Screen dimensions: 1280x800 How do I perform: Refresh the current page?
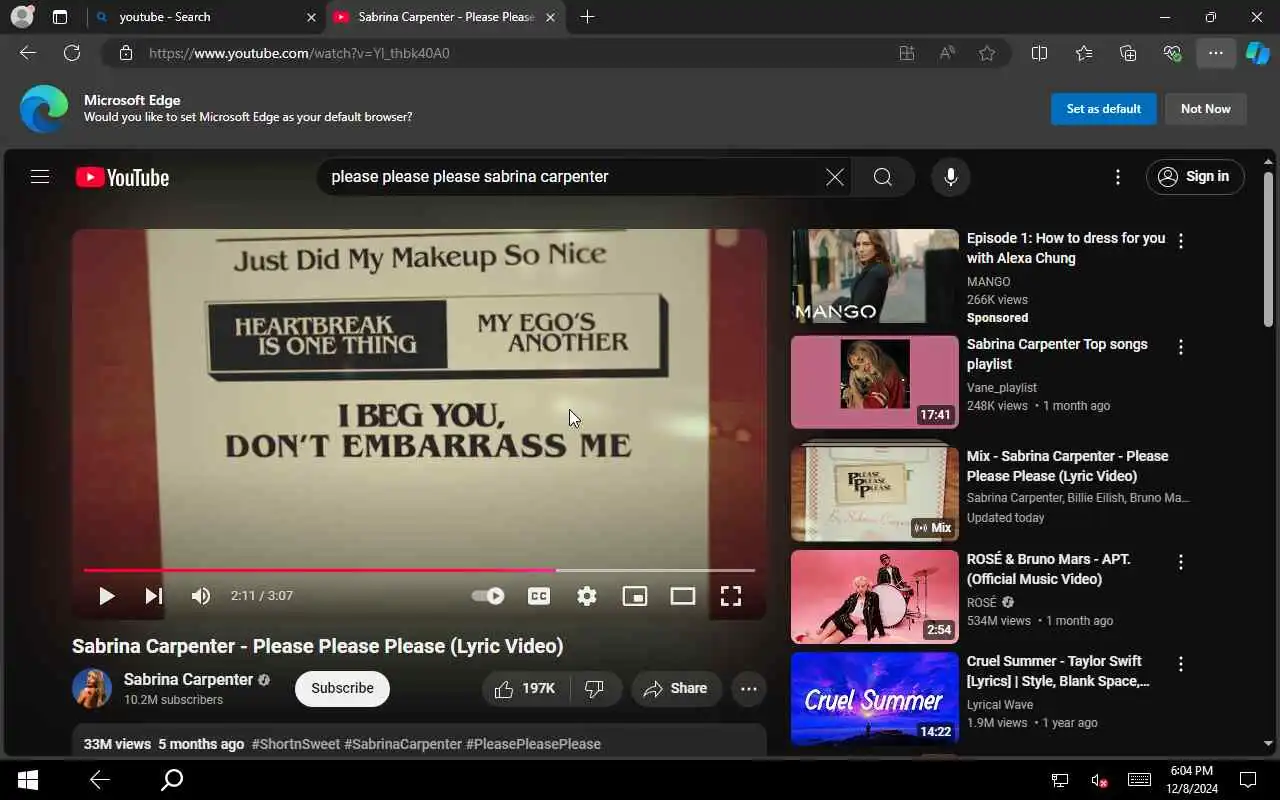point(72,53)
